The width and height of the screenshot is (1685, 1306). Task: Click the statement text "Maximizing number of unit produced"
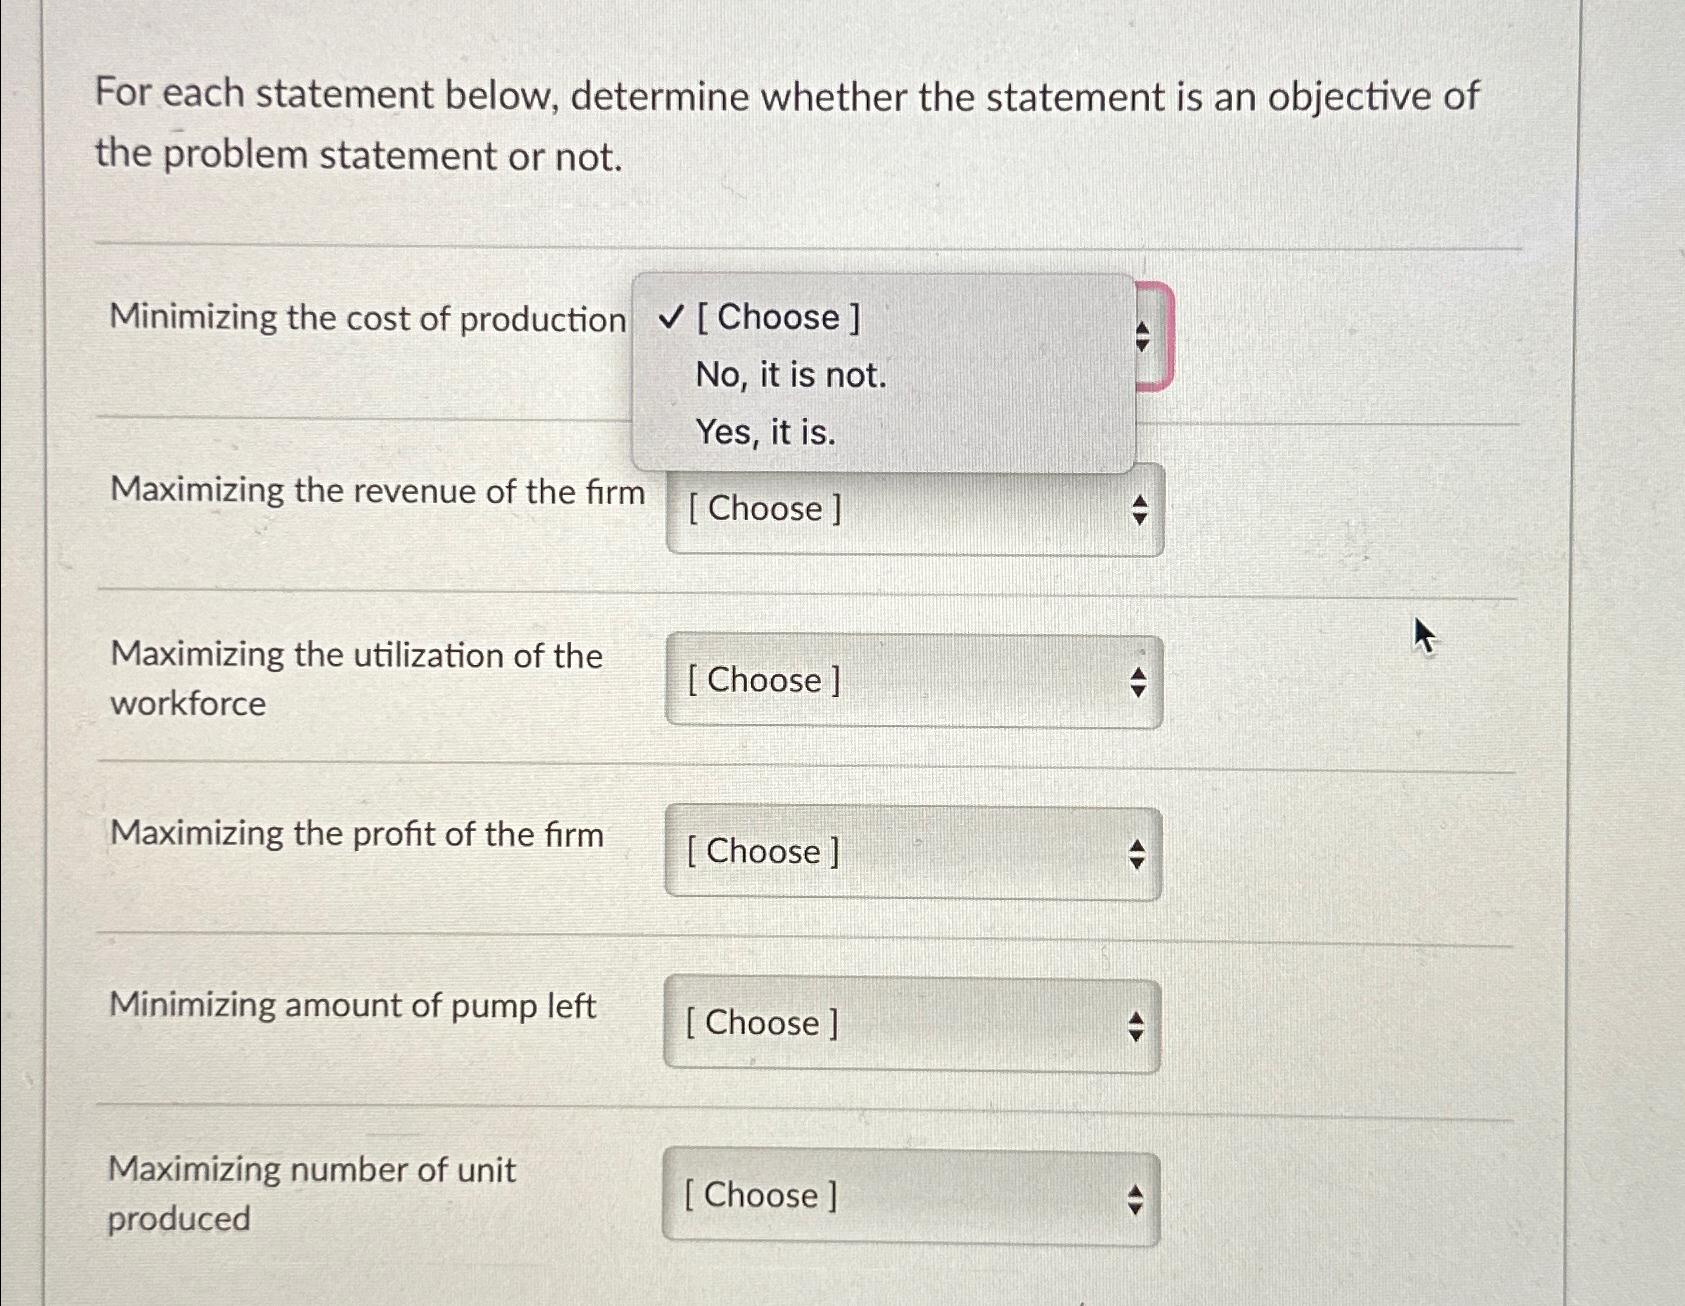(310, 1192)
